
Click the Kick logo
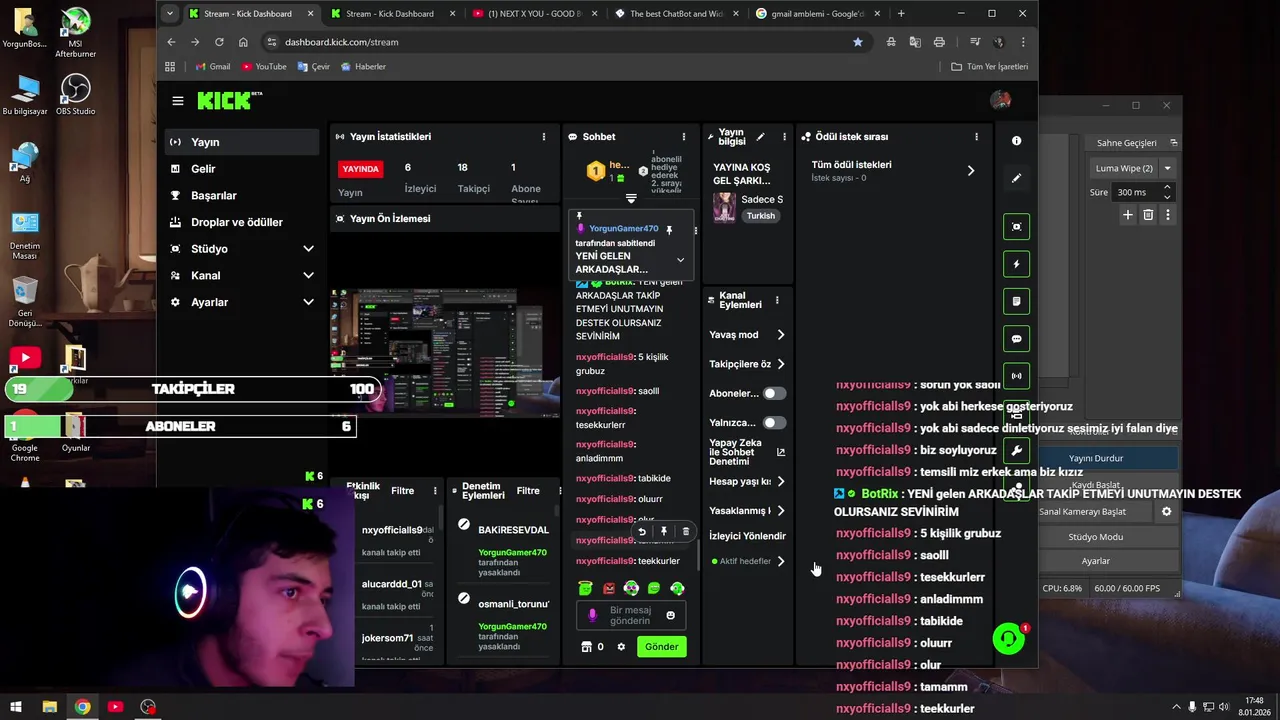(x=229, y=100)
